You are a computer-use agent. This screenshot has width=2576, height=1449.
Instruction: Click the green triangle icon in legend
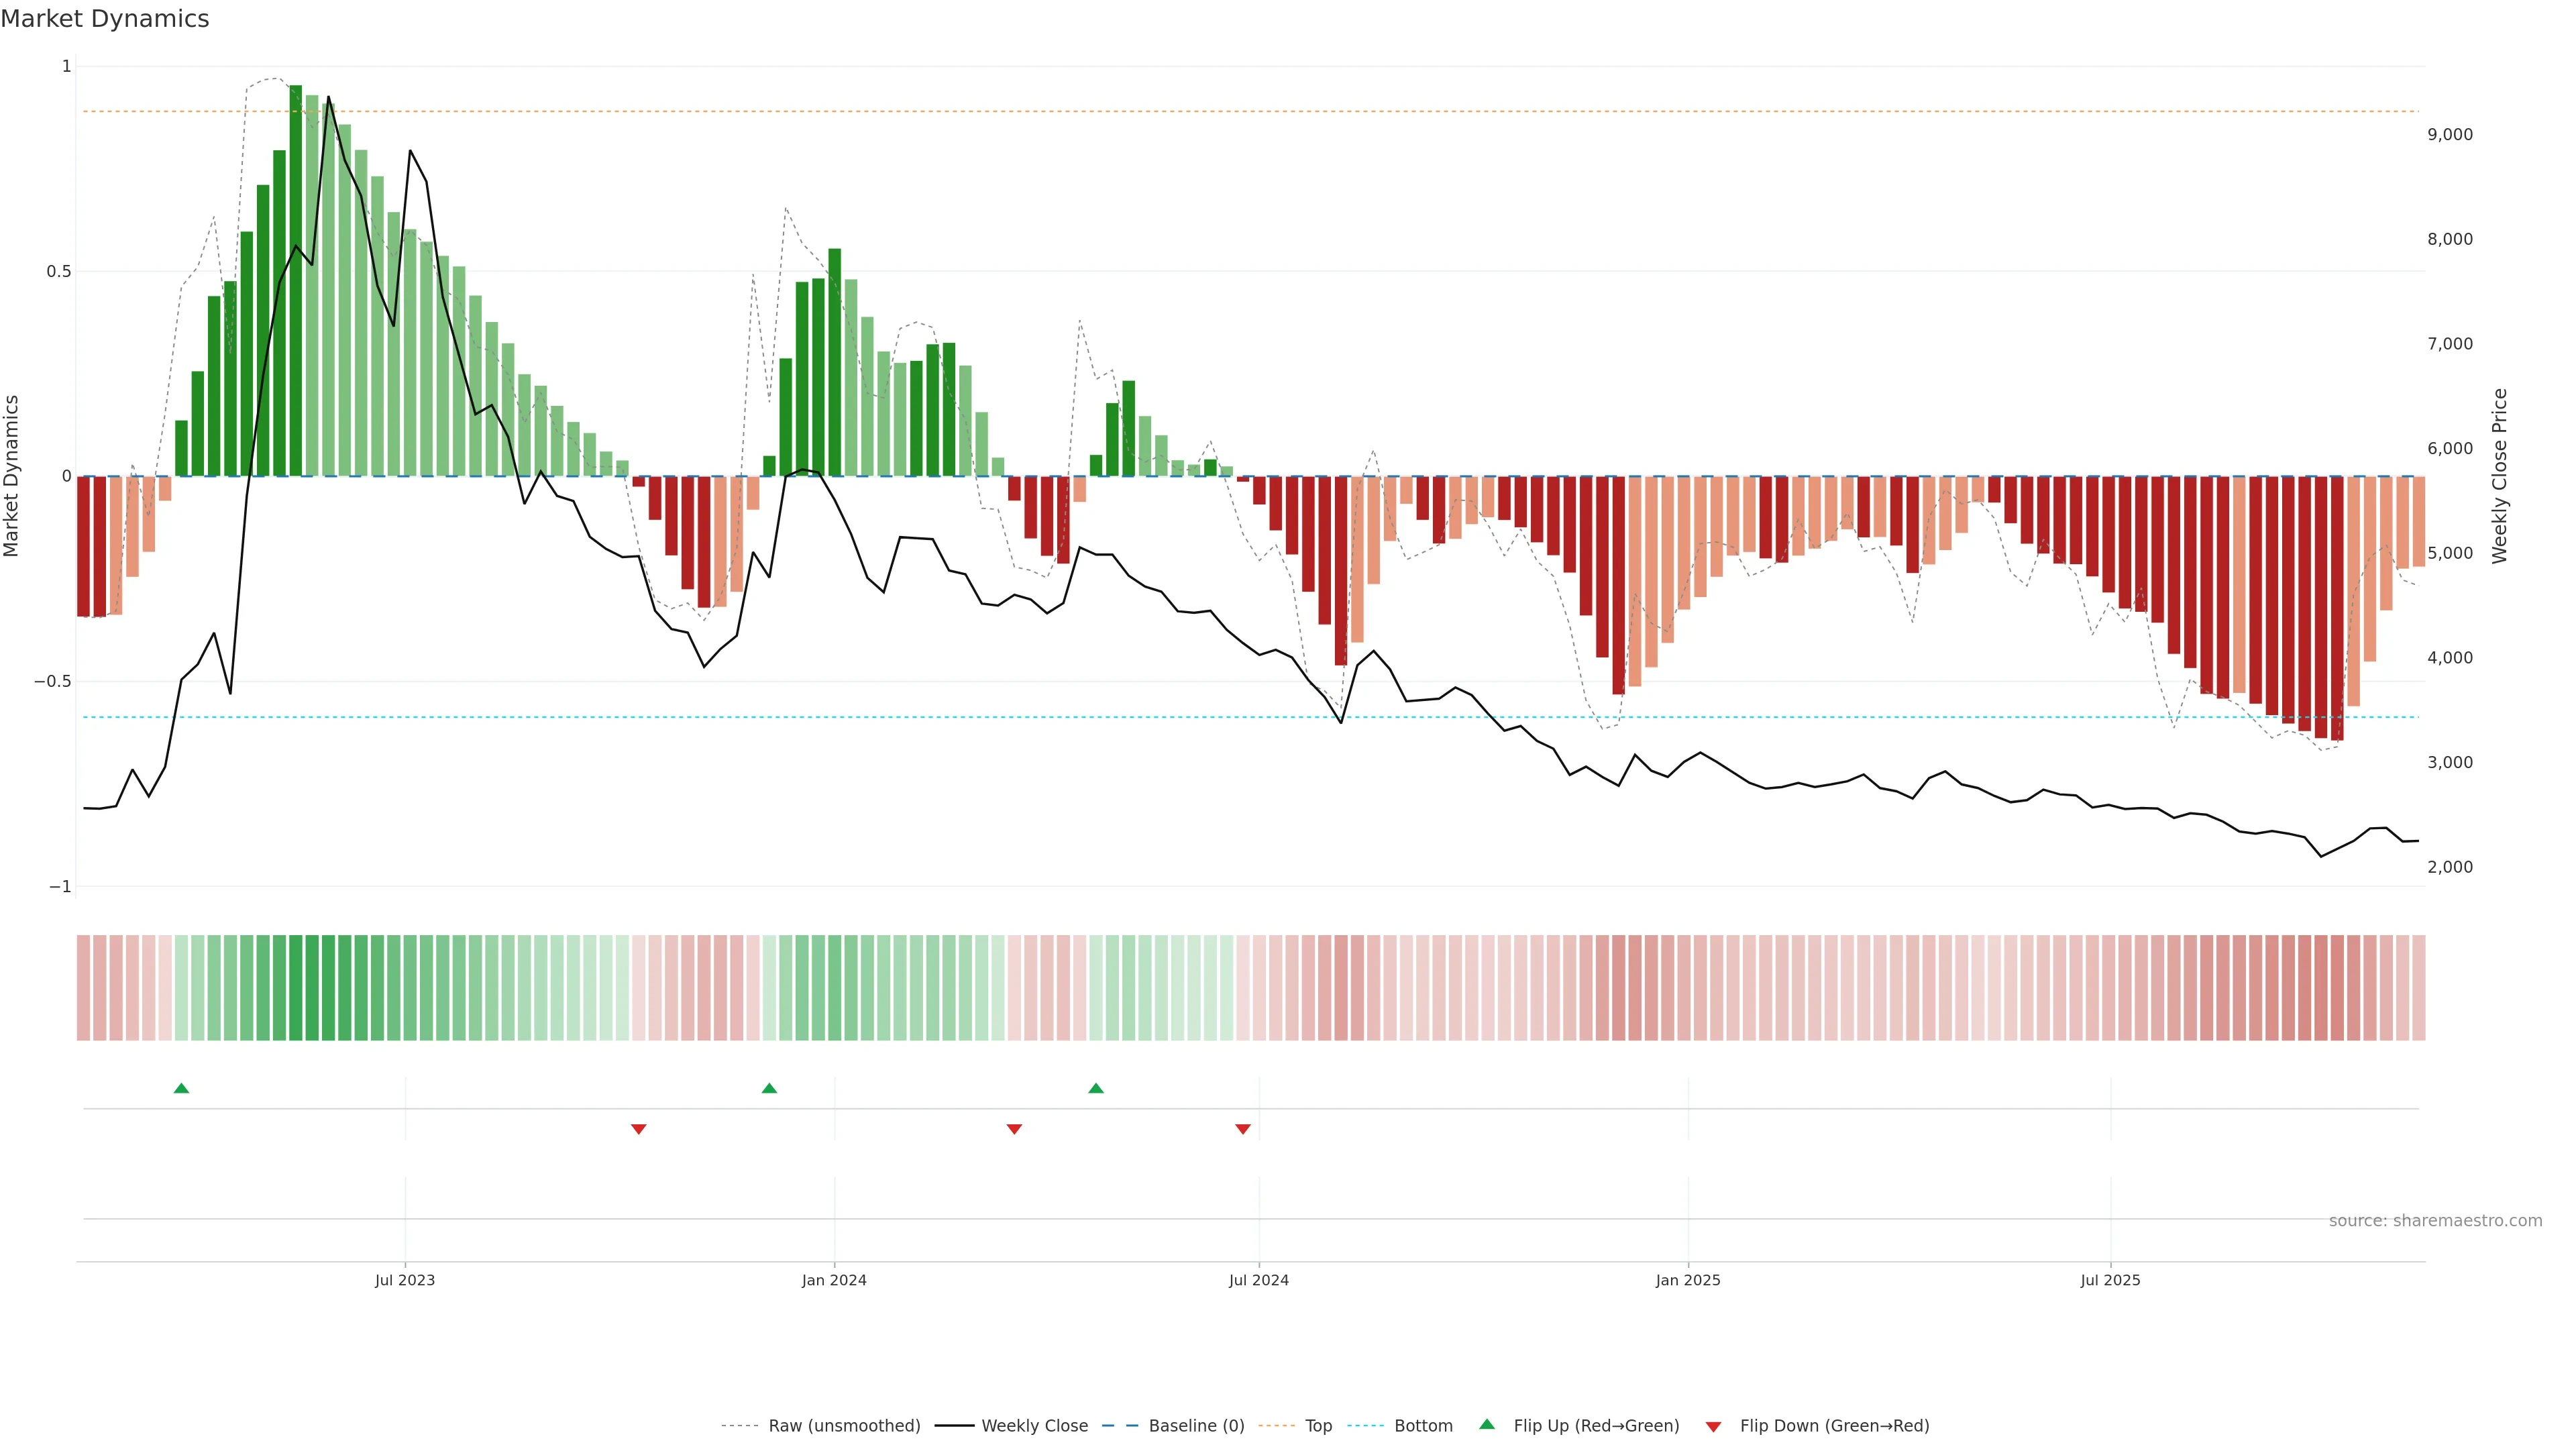coord(1487,1424)
